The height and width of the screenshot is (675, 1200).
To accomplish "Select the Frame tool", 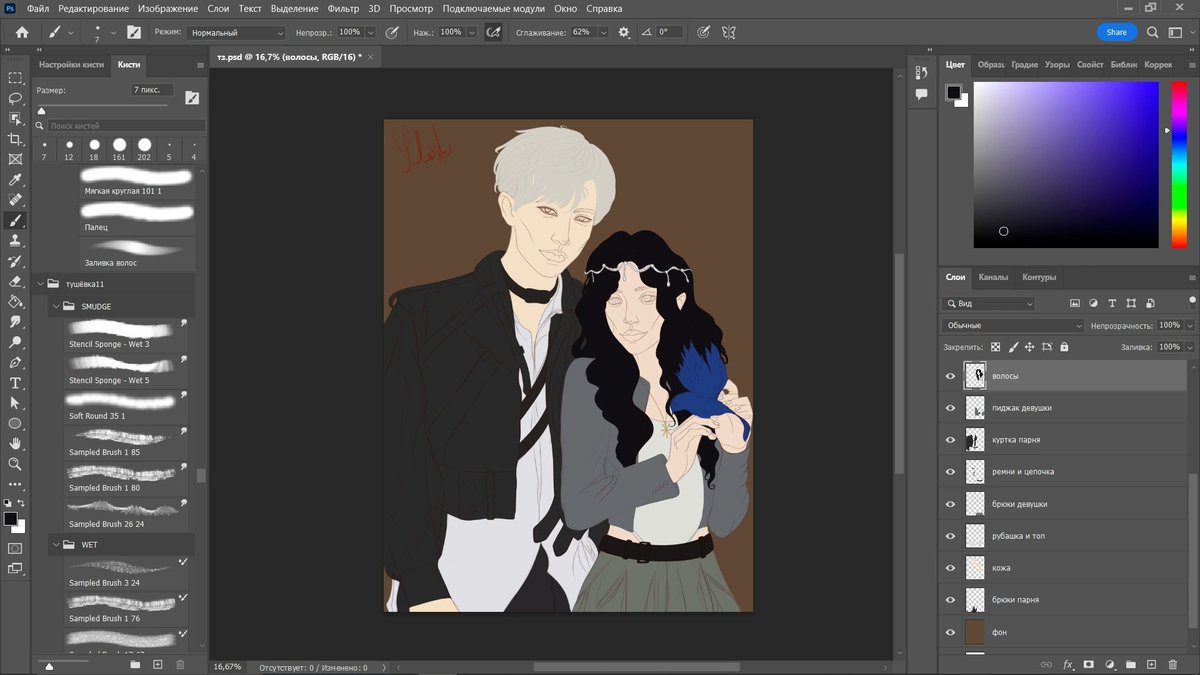I will point(15,159).
